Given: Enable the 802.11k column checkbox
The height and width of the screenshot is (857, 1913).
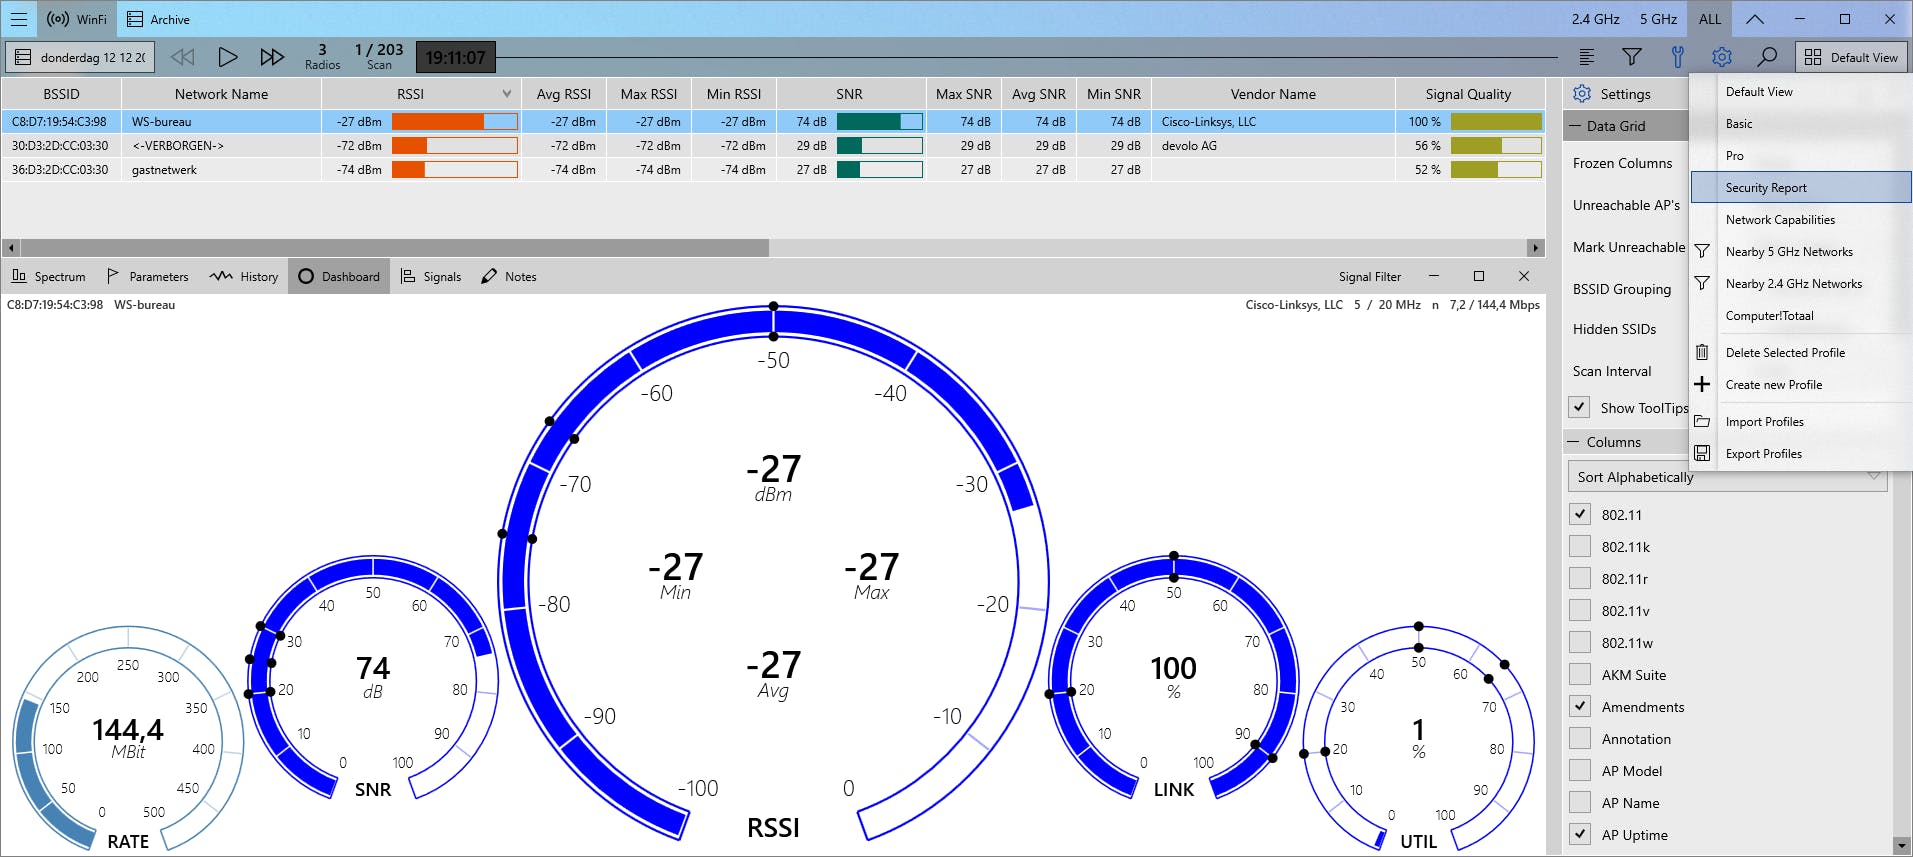Looking at the screenshot, I should tap(1580, 547).
